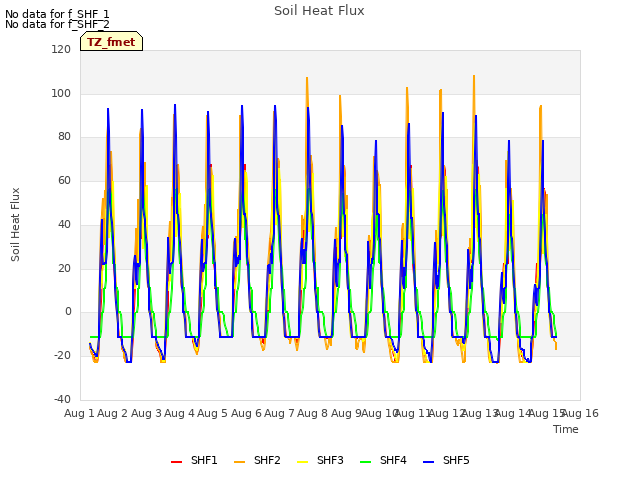Viewport: 640px width, 480px height.
Task: Click the Aug 3 x-axis tick label
Action: pyautogui.click(x=146, y=413)
